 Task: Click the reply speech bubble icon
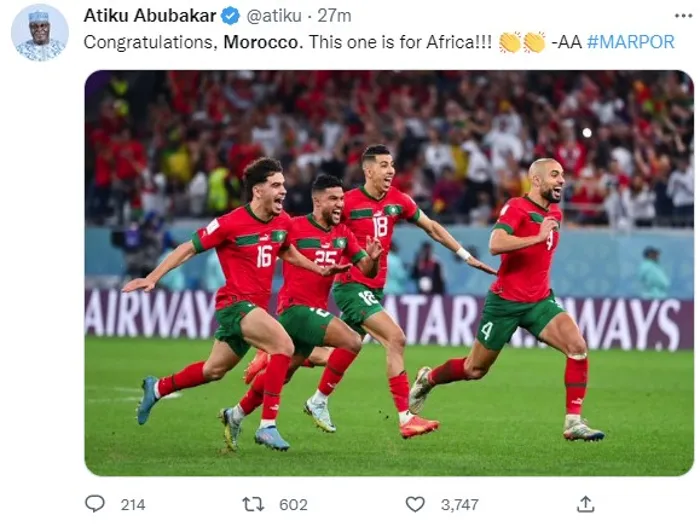pyautogui.click(x=95, y=504)
